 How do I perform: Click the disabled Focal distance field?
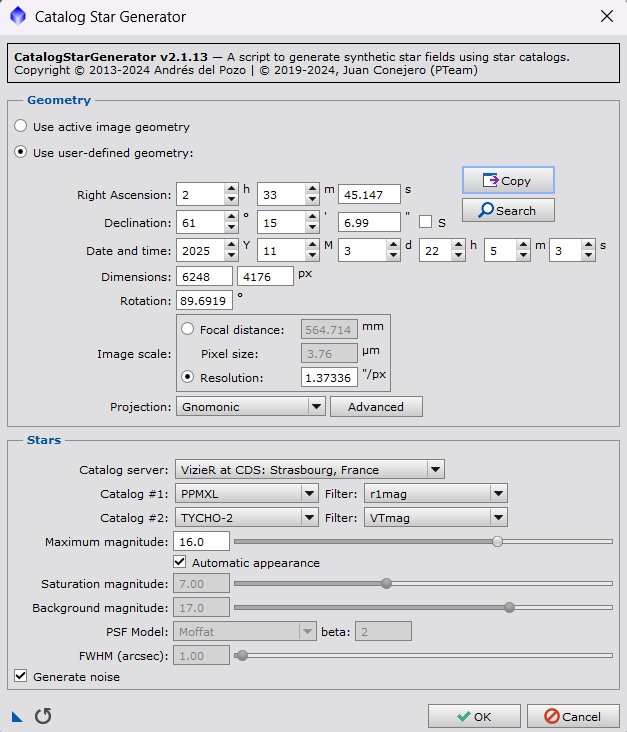[329, 329]
